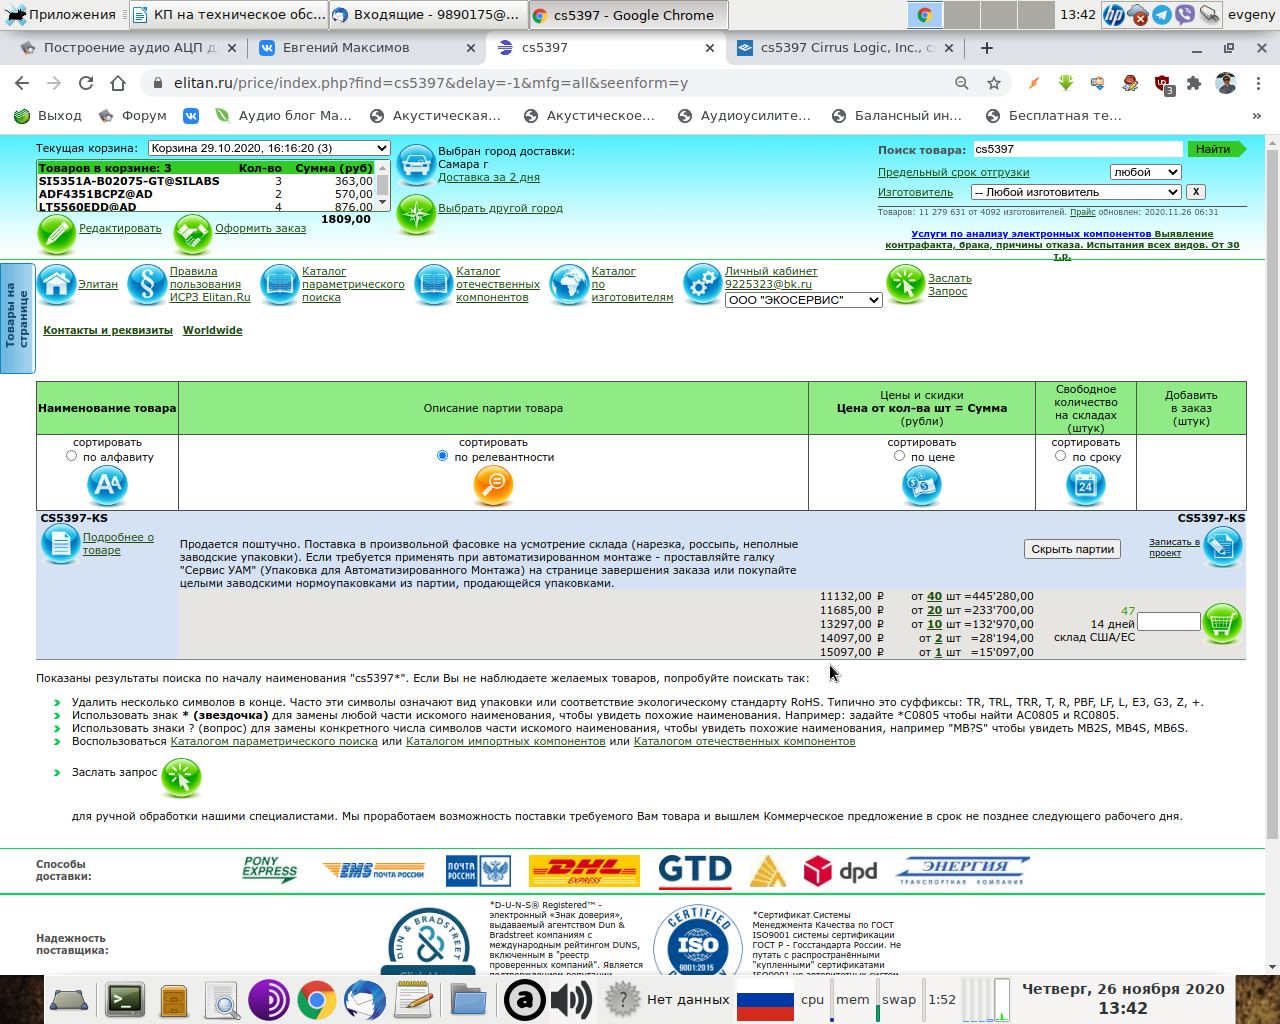This screenshot has width=1280, height=1024.
Task: Click the green cursor icon beside Заслать запрос below
Action: [x=182, y=777]
